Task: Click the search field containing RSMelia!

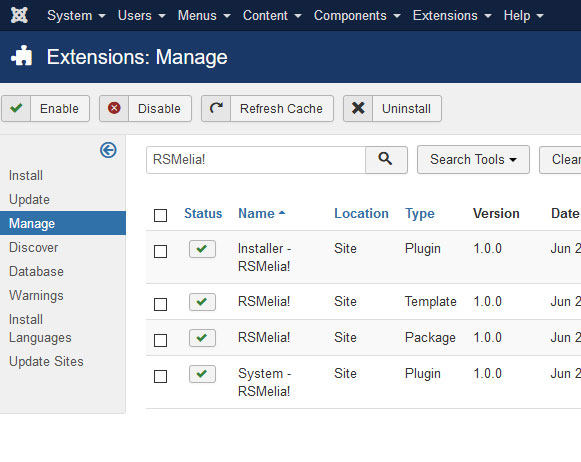Action: point(256,160)
